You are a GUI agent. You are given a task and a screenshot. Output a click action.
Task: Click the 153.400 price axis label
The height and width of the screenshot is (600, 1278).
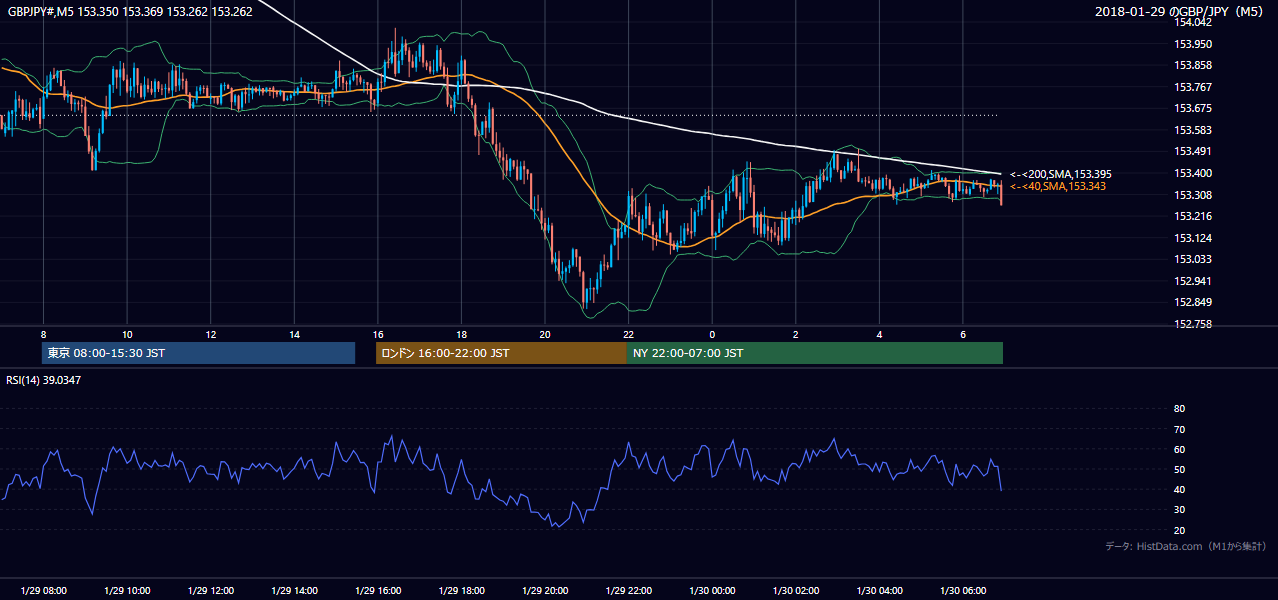[1191, 173]
